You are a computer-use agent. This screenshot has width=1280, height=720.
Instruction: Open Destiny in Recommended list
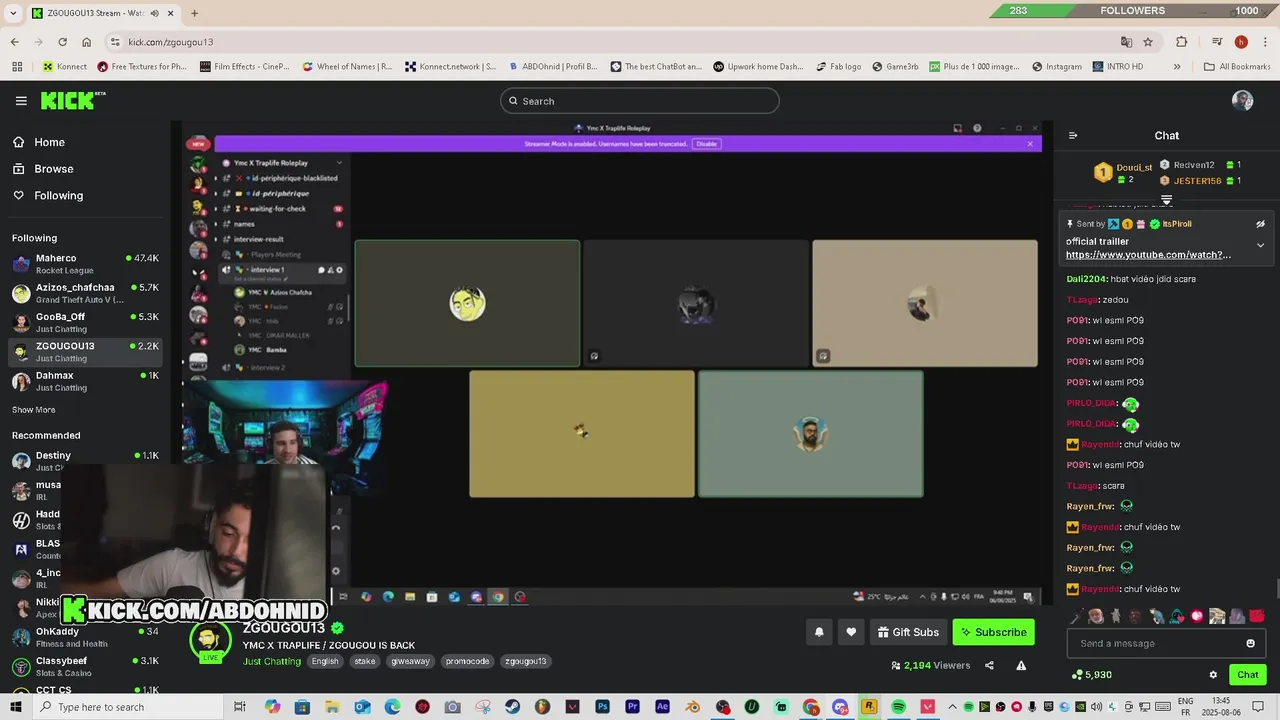click(x=85, y=461)
